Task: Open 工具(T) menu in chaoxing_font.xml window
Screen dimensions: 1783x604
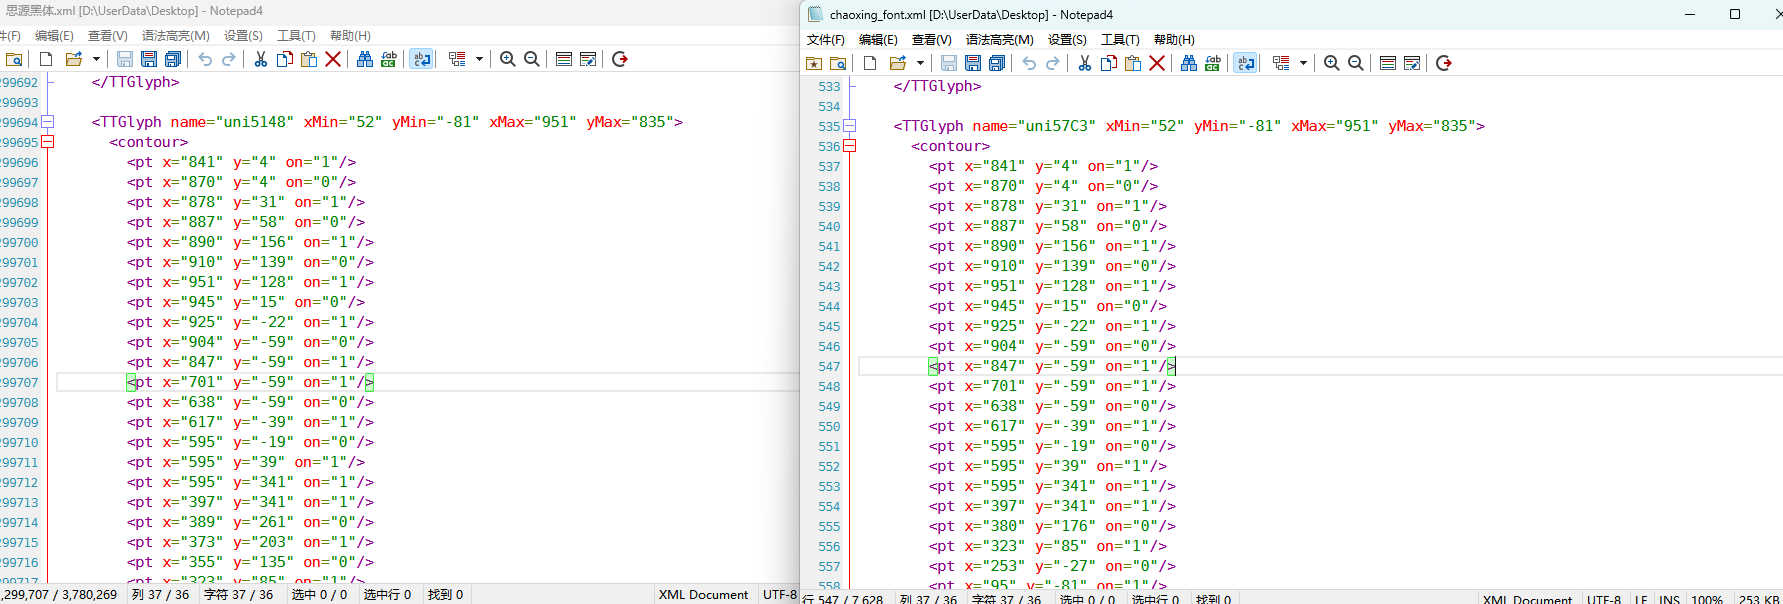Action: point(1120,40)
